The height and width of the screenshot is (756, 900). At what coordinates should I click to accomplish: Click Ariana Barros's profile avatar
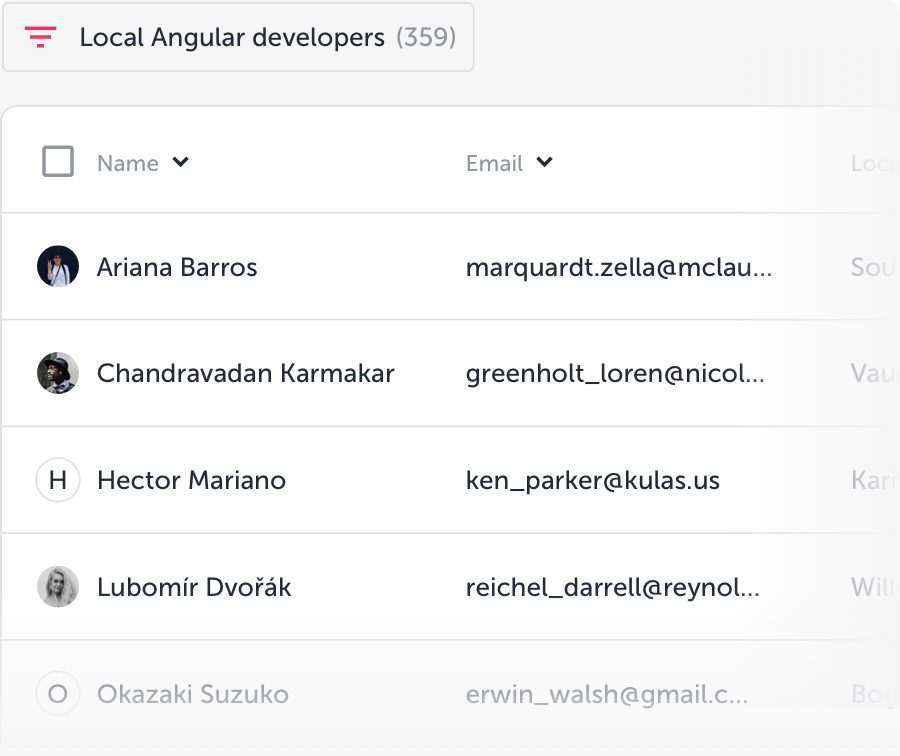(x=58, y=267)
